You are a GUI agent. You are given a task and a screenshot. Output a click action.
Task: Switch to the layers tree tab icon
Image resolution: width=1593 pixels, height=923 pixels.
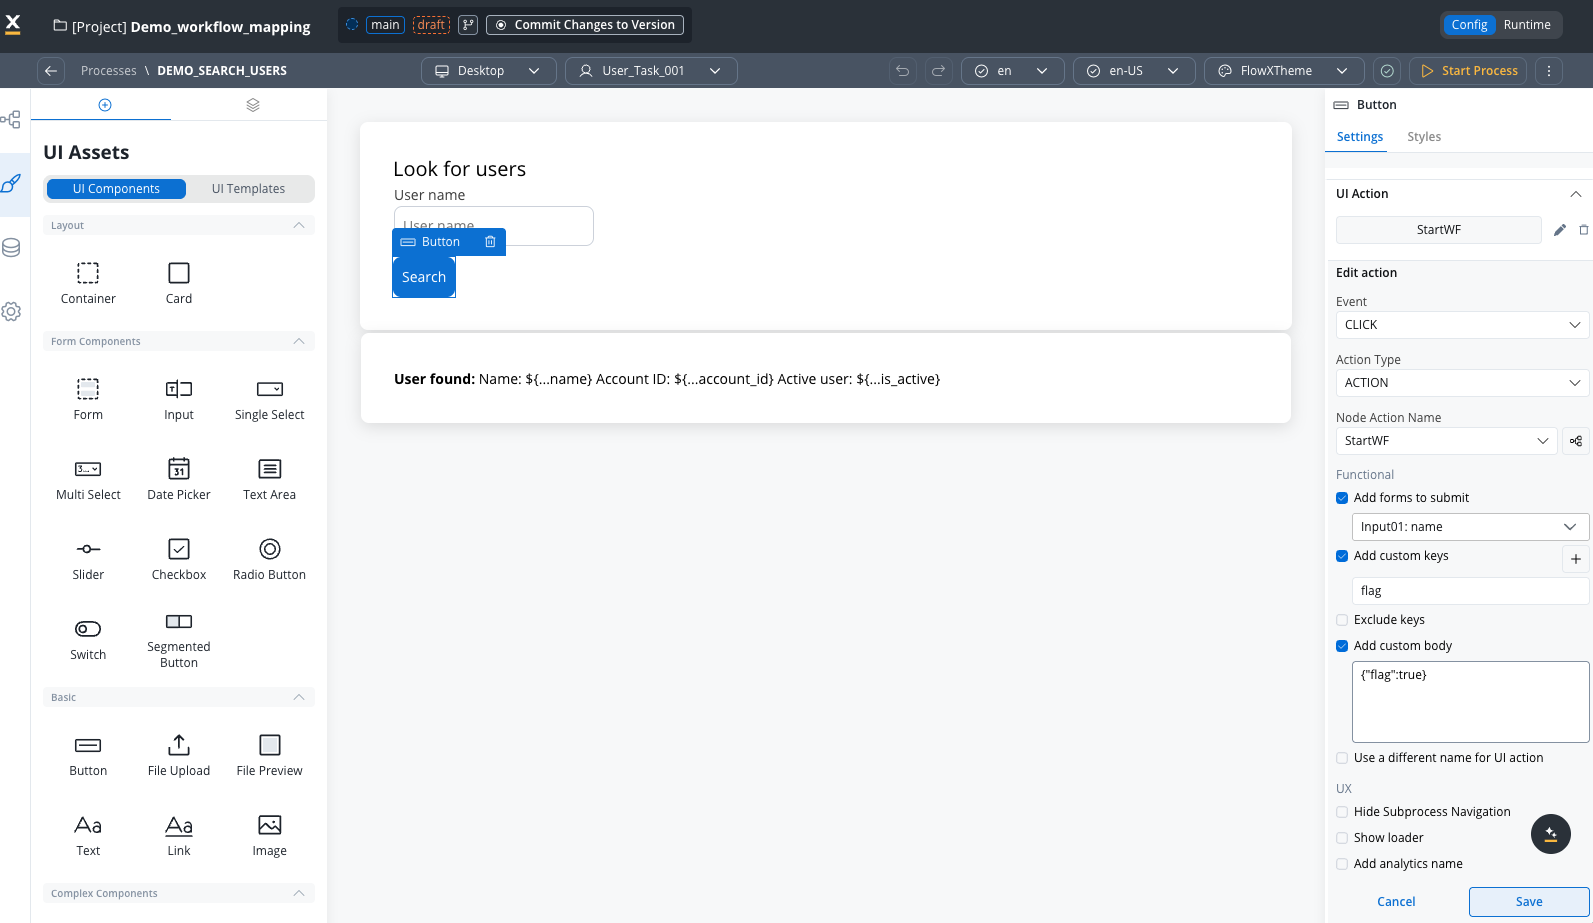click(x=253, y=105)
